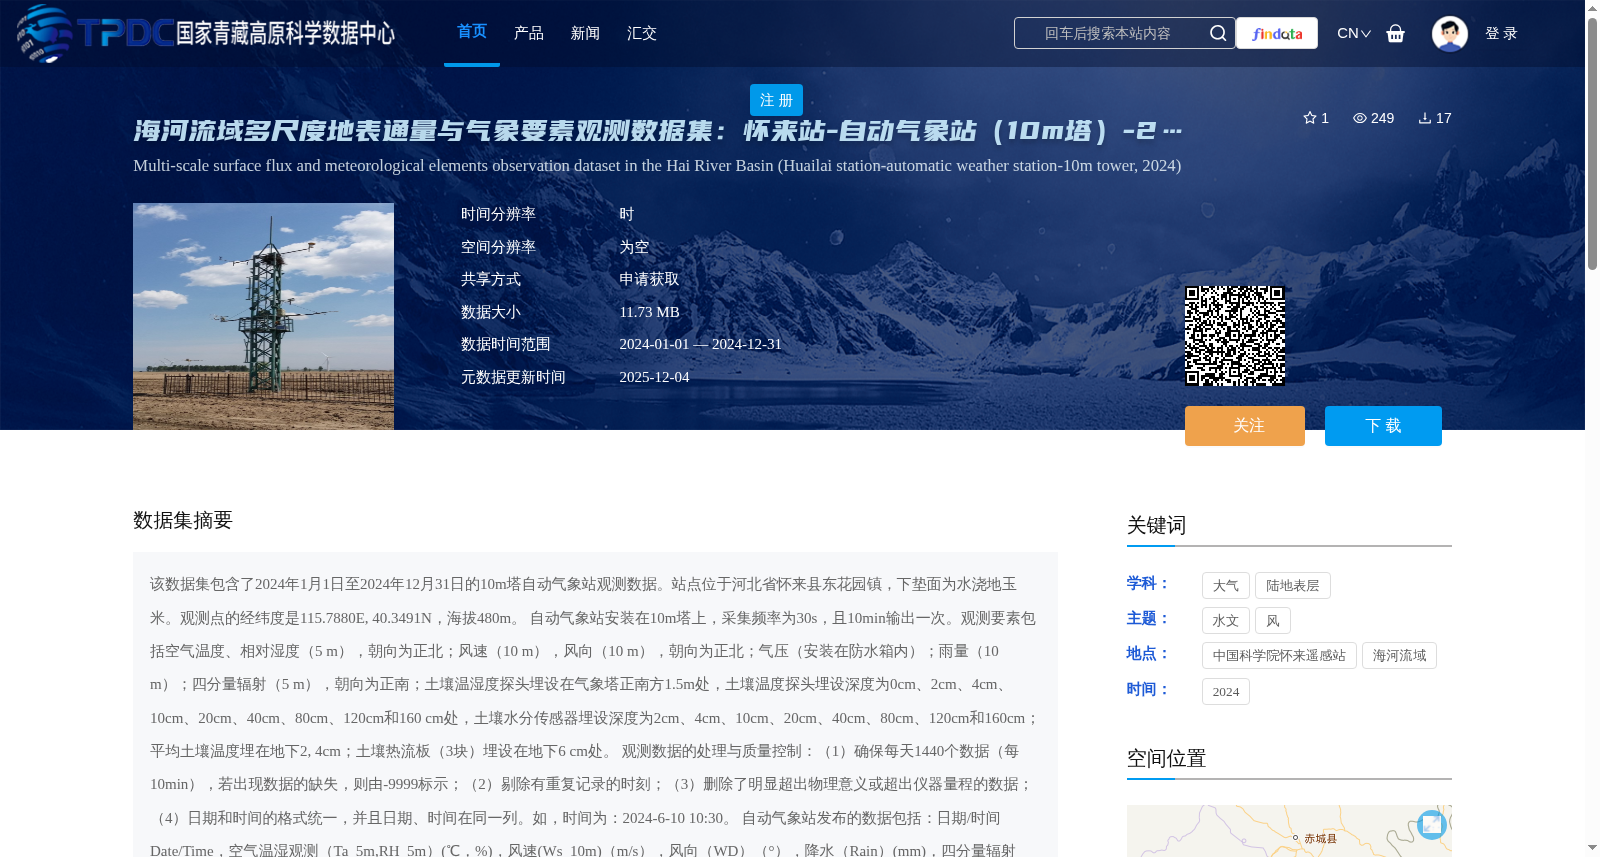The width and height of the screenshot is (1600, 857).
Task: Click the download count icon
Action: (1425, 118)
